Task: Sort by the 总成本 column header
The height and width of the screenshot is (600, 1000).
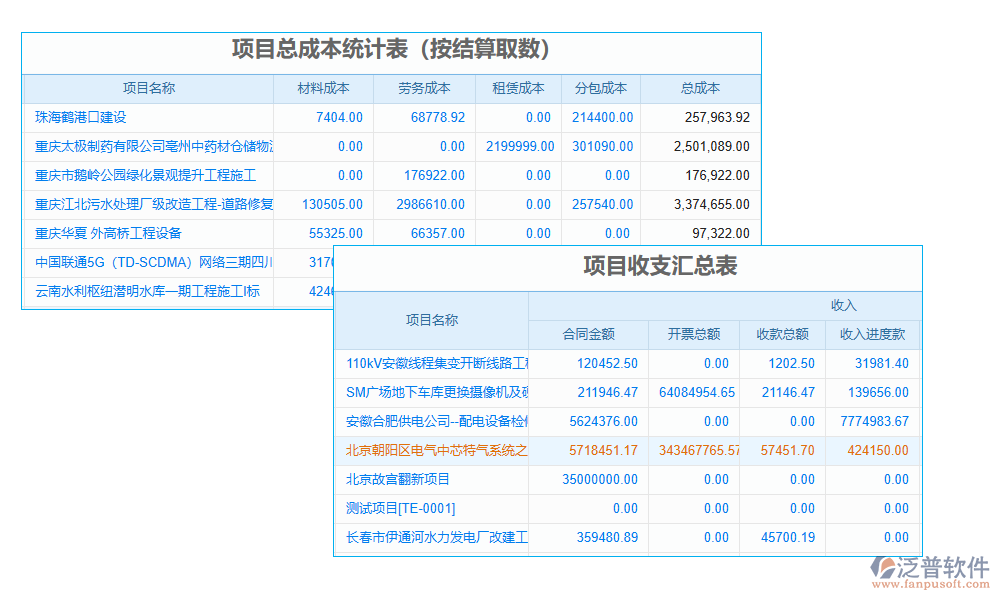Action: point(699,88)
